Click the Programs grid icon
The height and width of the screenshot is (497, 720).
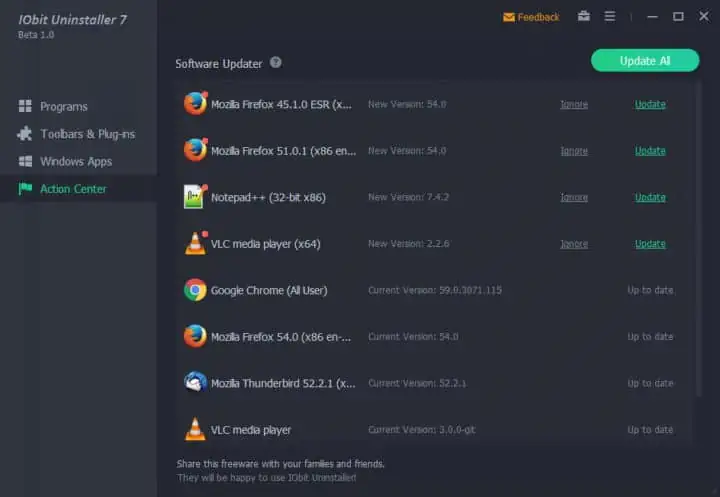25,106
